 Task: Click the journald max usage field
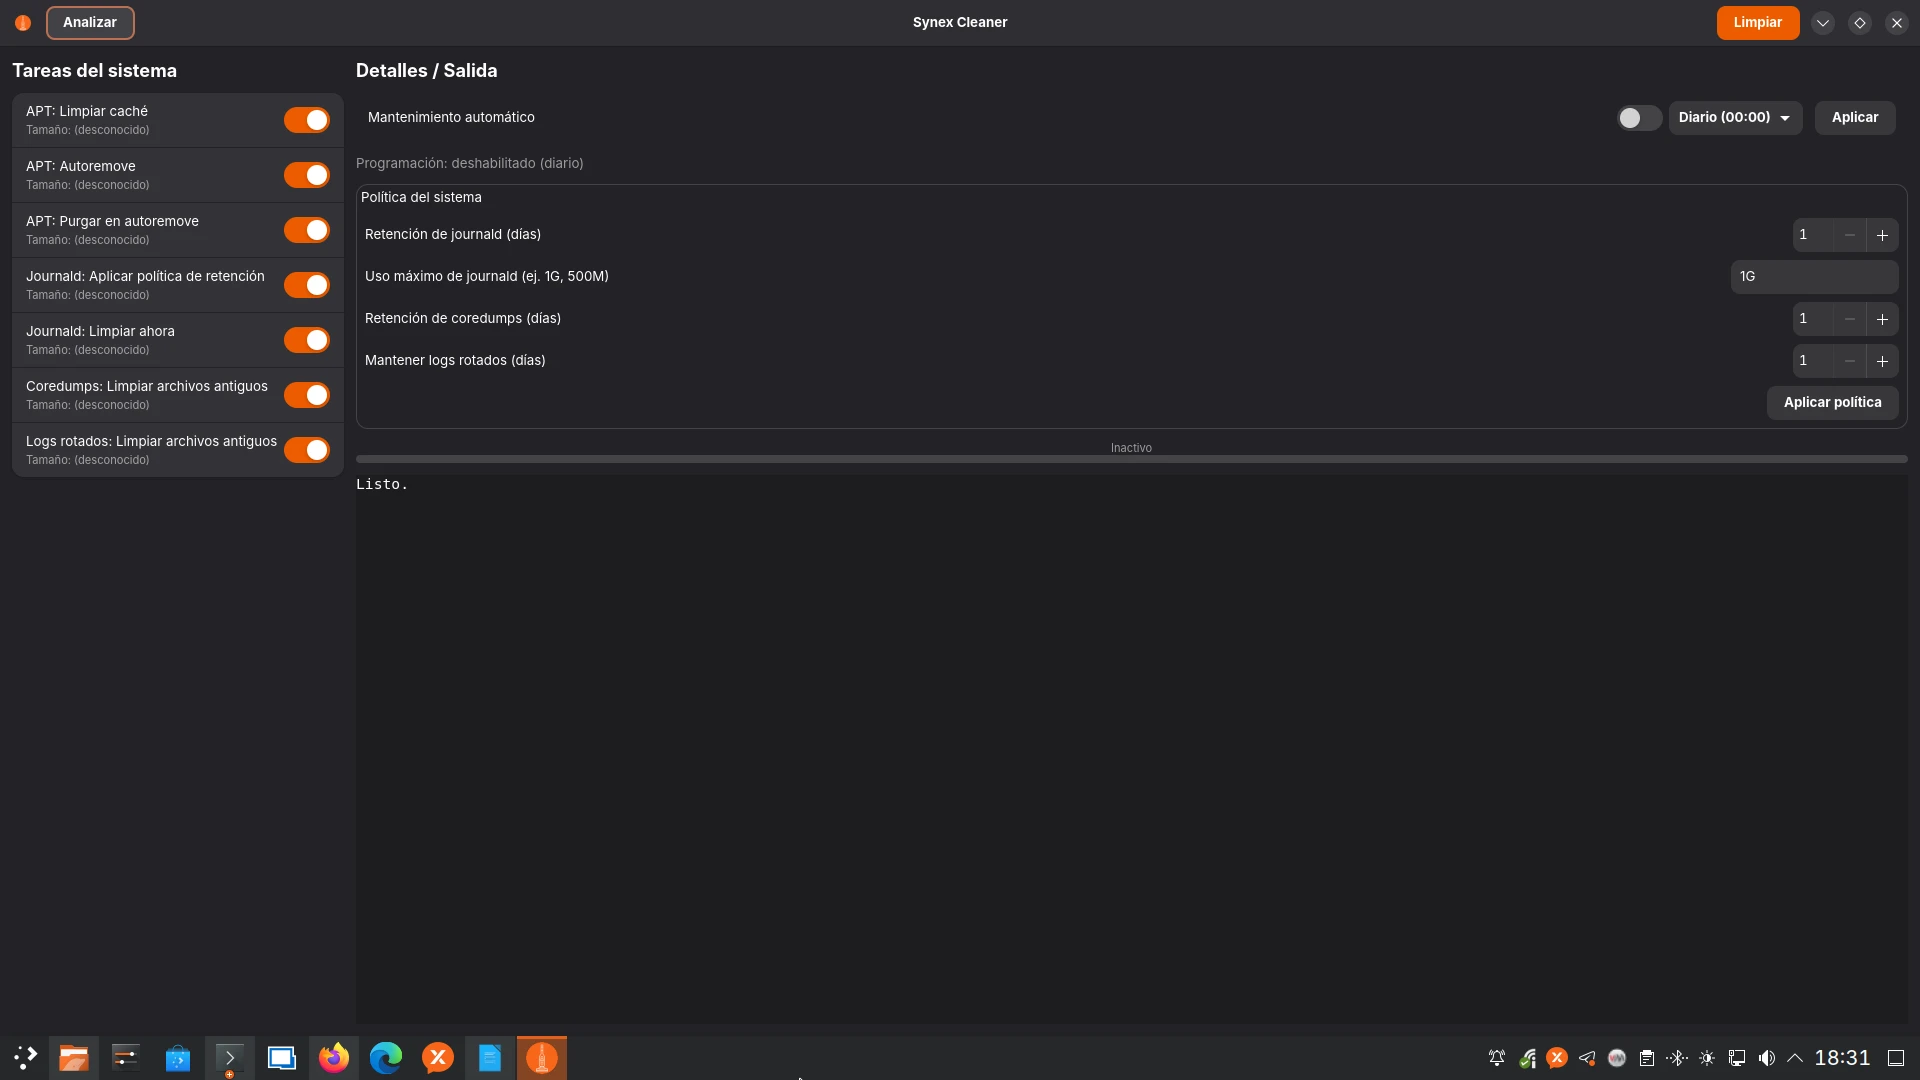point(1813,277)
